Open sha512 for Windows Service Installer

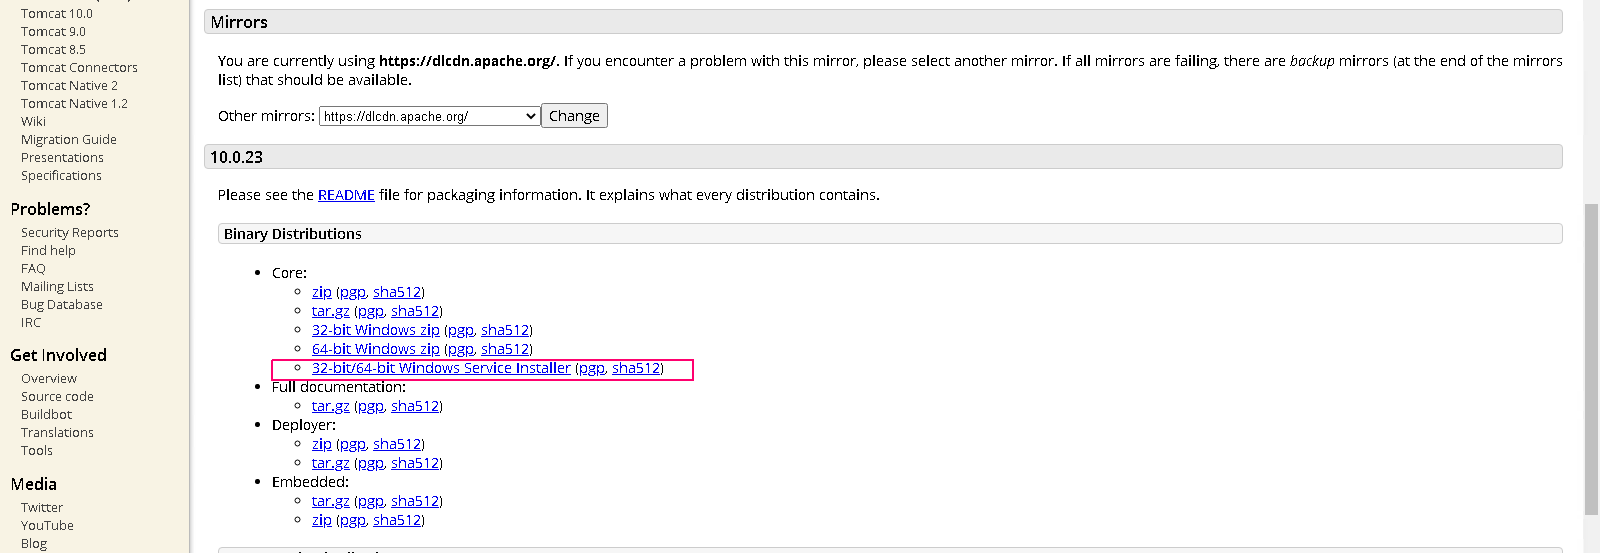[x=636, y=368]
